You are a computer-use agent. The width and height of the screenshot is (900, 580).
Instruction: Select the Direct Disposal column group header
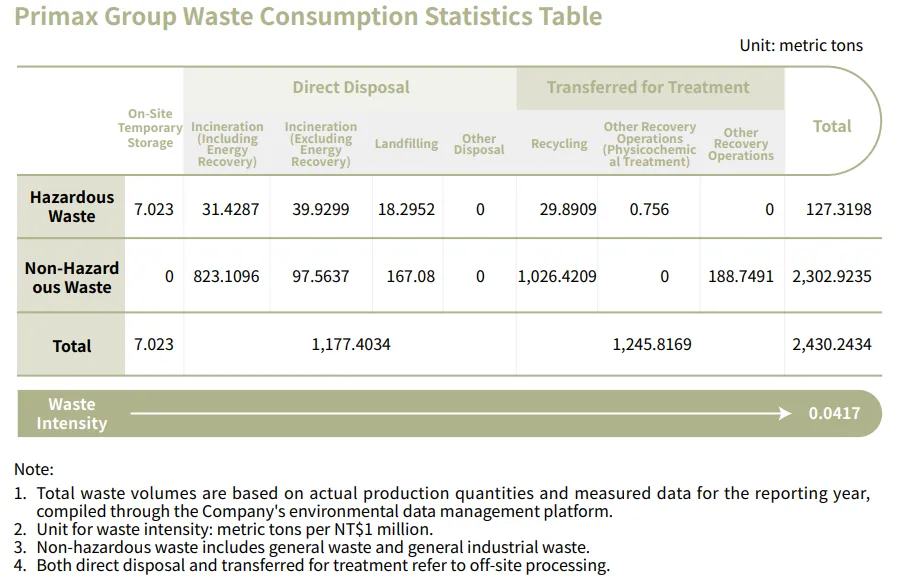(x=350, y=87)
